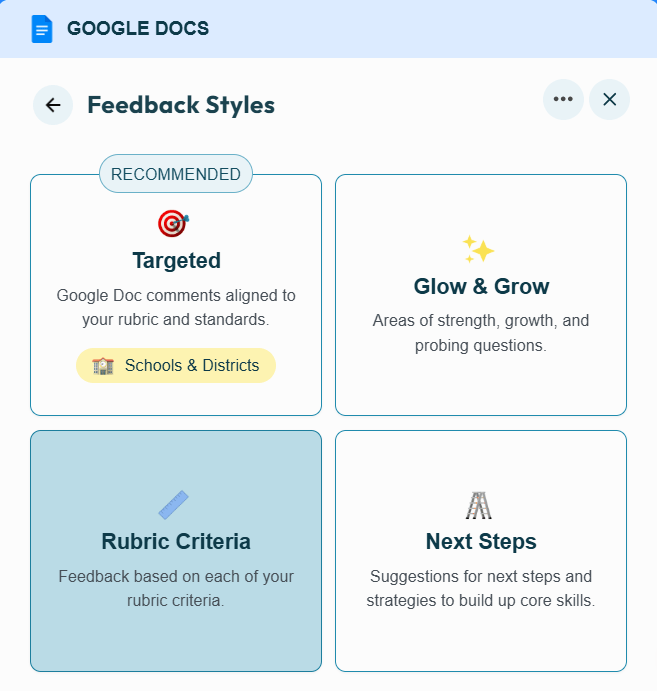Click the Feedback Styles panel title
This screenshot has width=657, height=691.
181,105
